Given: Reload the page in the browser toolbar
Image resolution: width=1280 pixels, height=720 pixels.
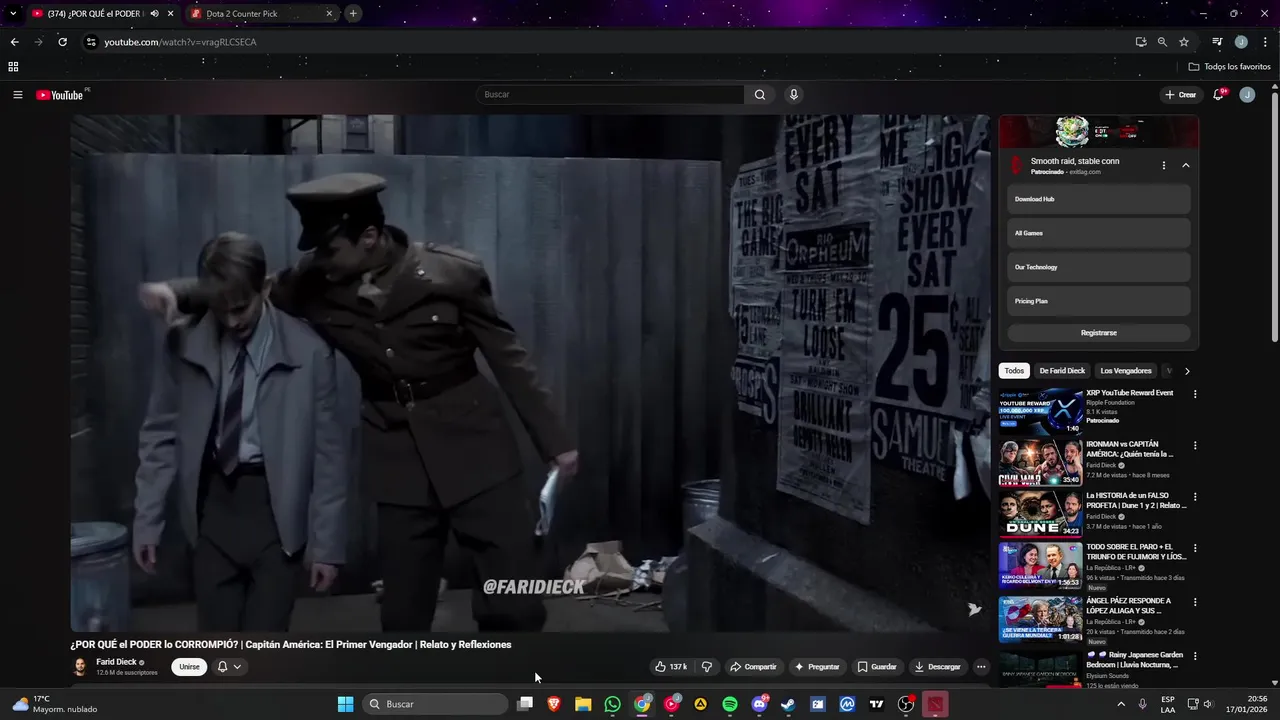Looking at the screenshot, I should pos(62,42).
